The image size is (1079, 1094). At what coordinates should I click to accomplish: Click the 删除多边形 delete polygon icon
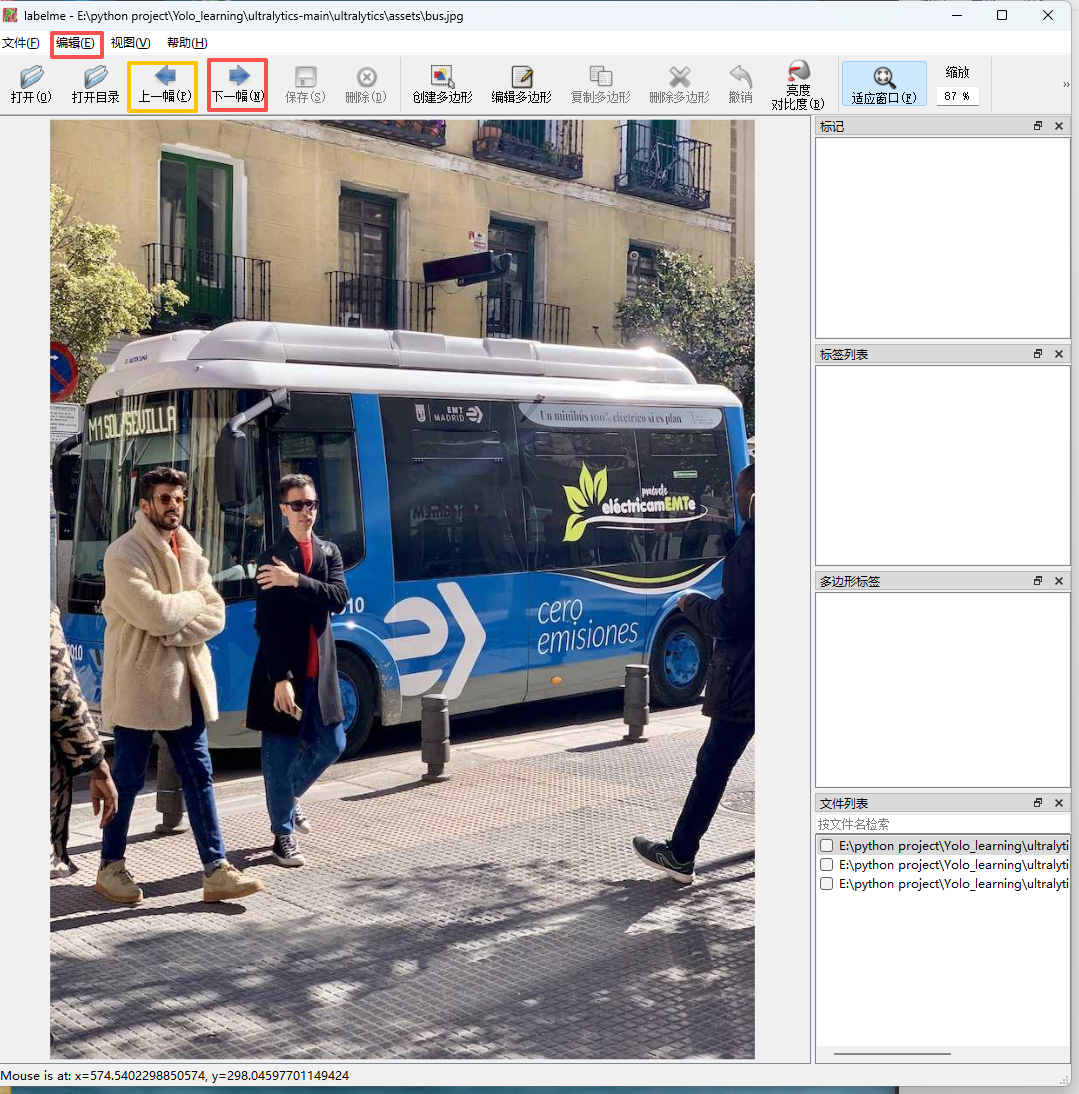[x=679, y=84]
